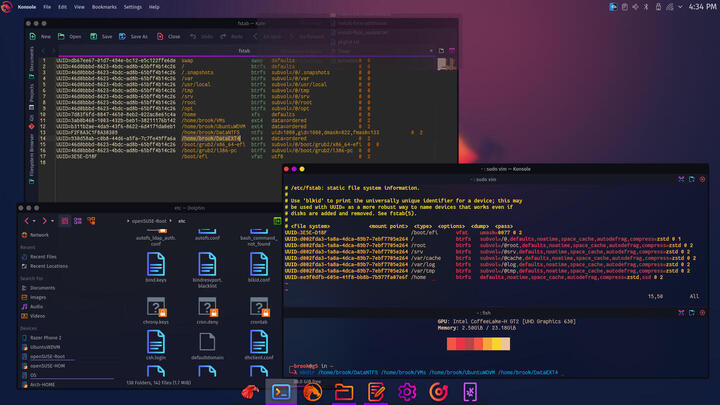The height and width of the screenshot is (405, 720).
Task: Select Videos in Dolphin sidebar
Action: pyautogui.click(x=33, y=316)
